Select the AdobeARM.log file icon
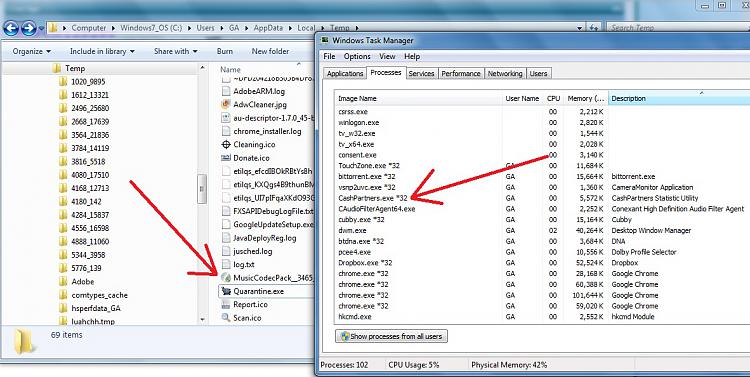Viewport: 750px width, 377px height. 226,91
